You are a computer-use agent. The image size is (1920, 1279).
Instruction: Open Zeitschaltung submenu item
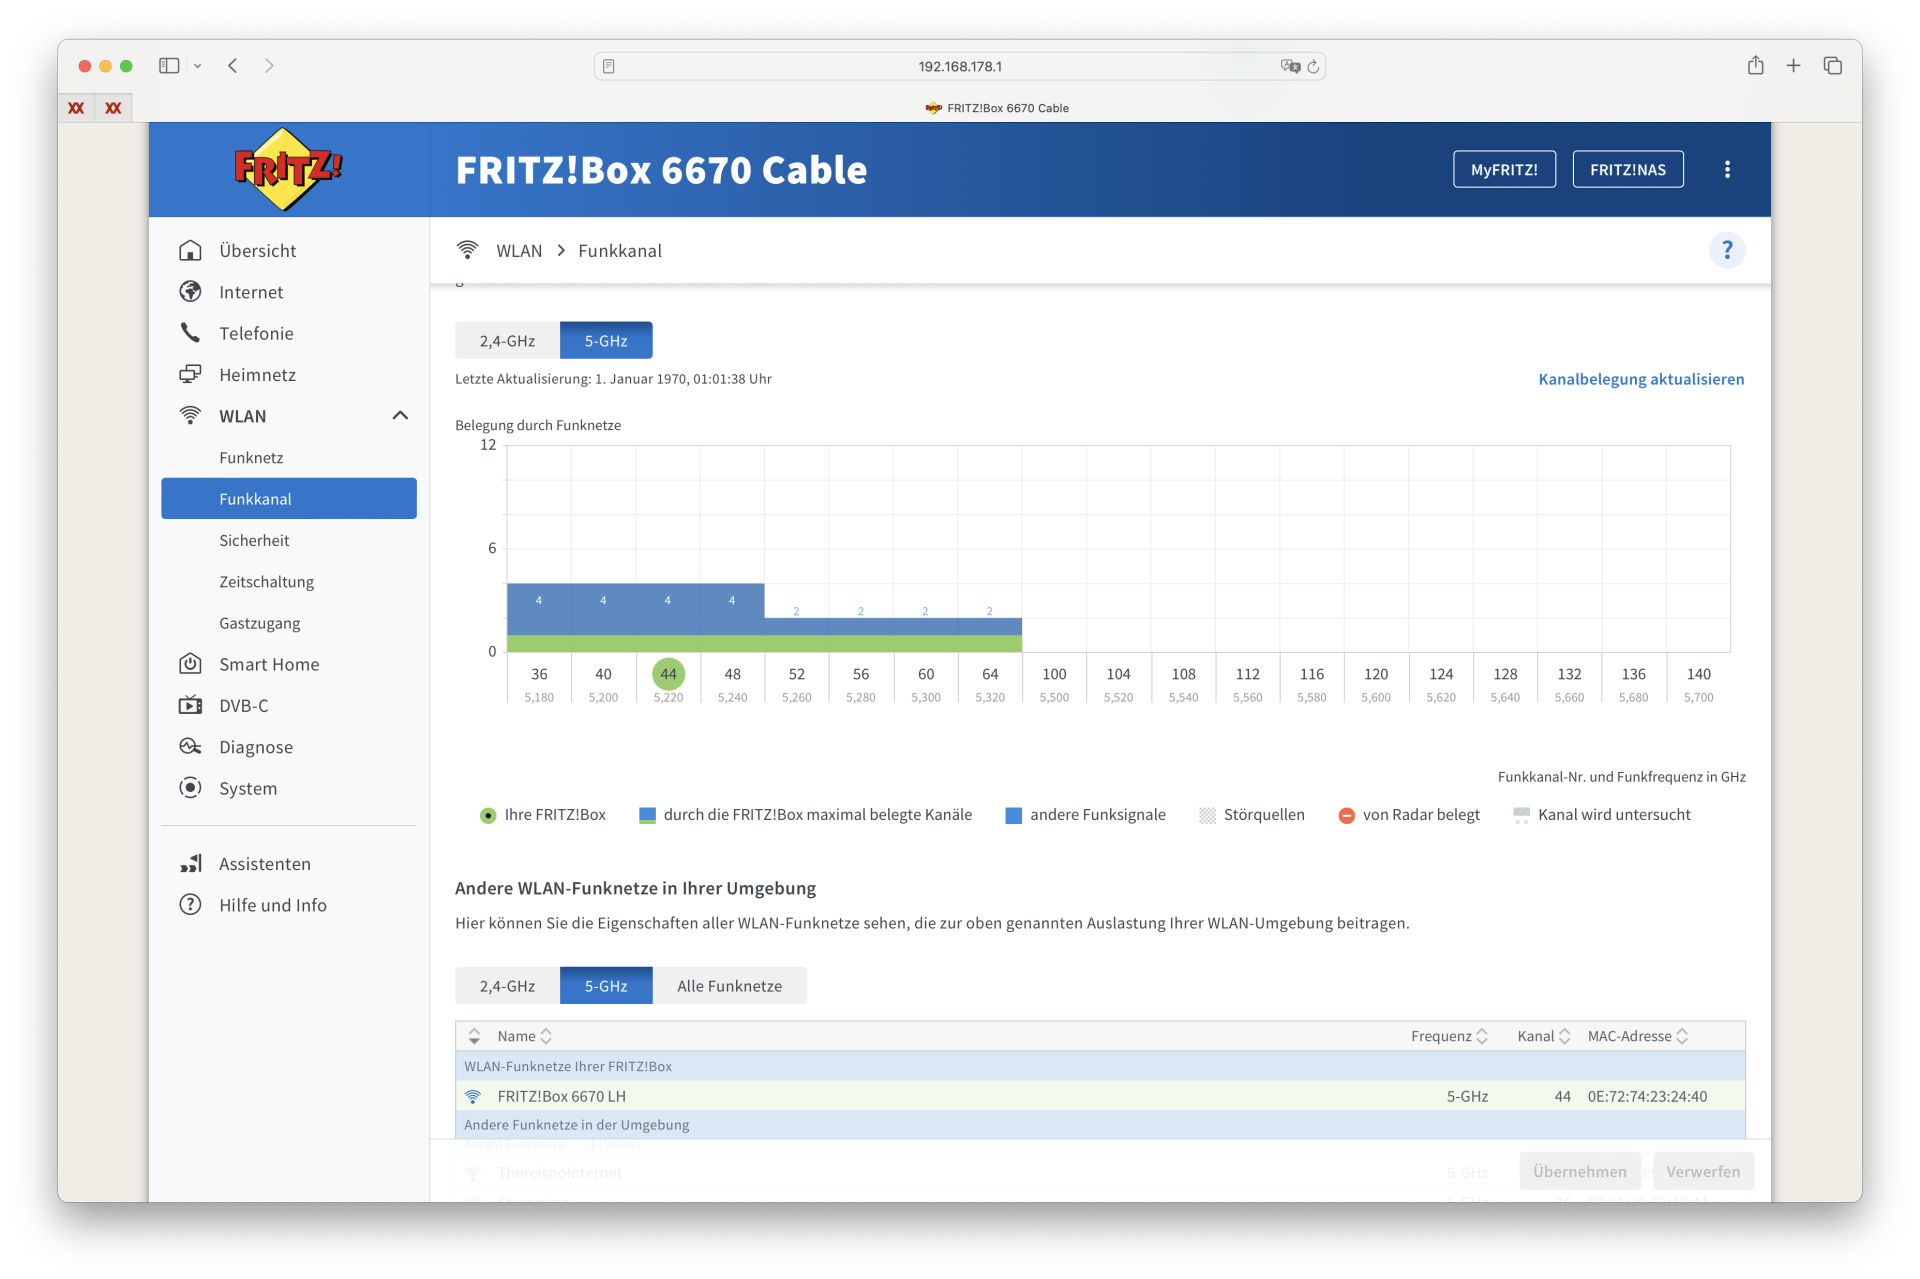click(288, 581)
